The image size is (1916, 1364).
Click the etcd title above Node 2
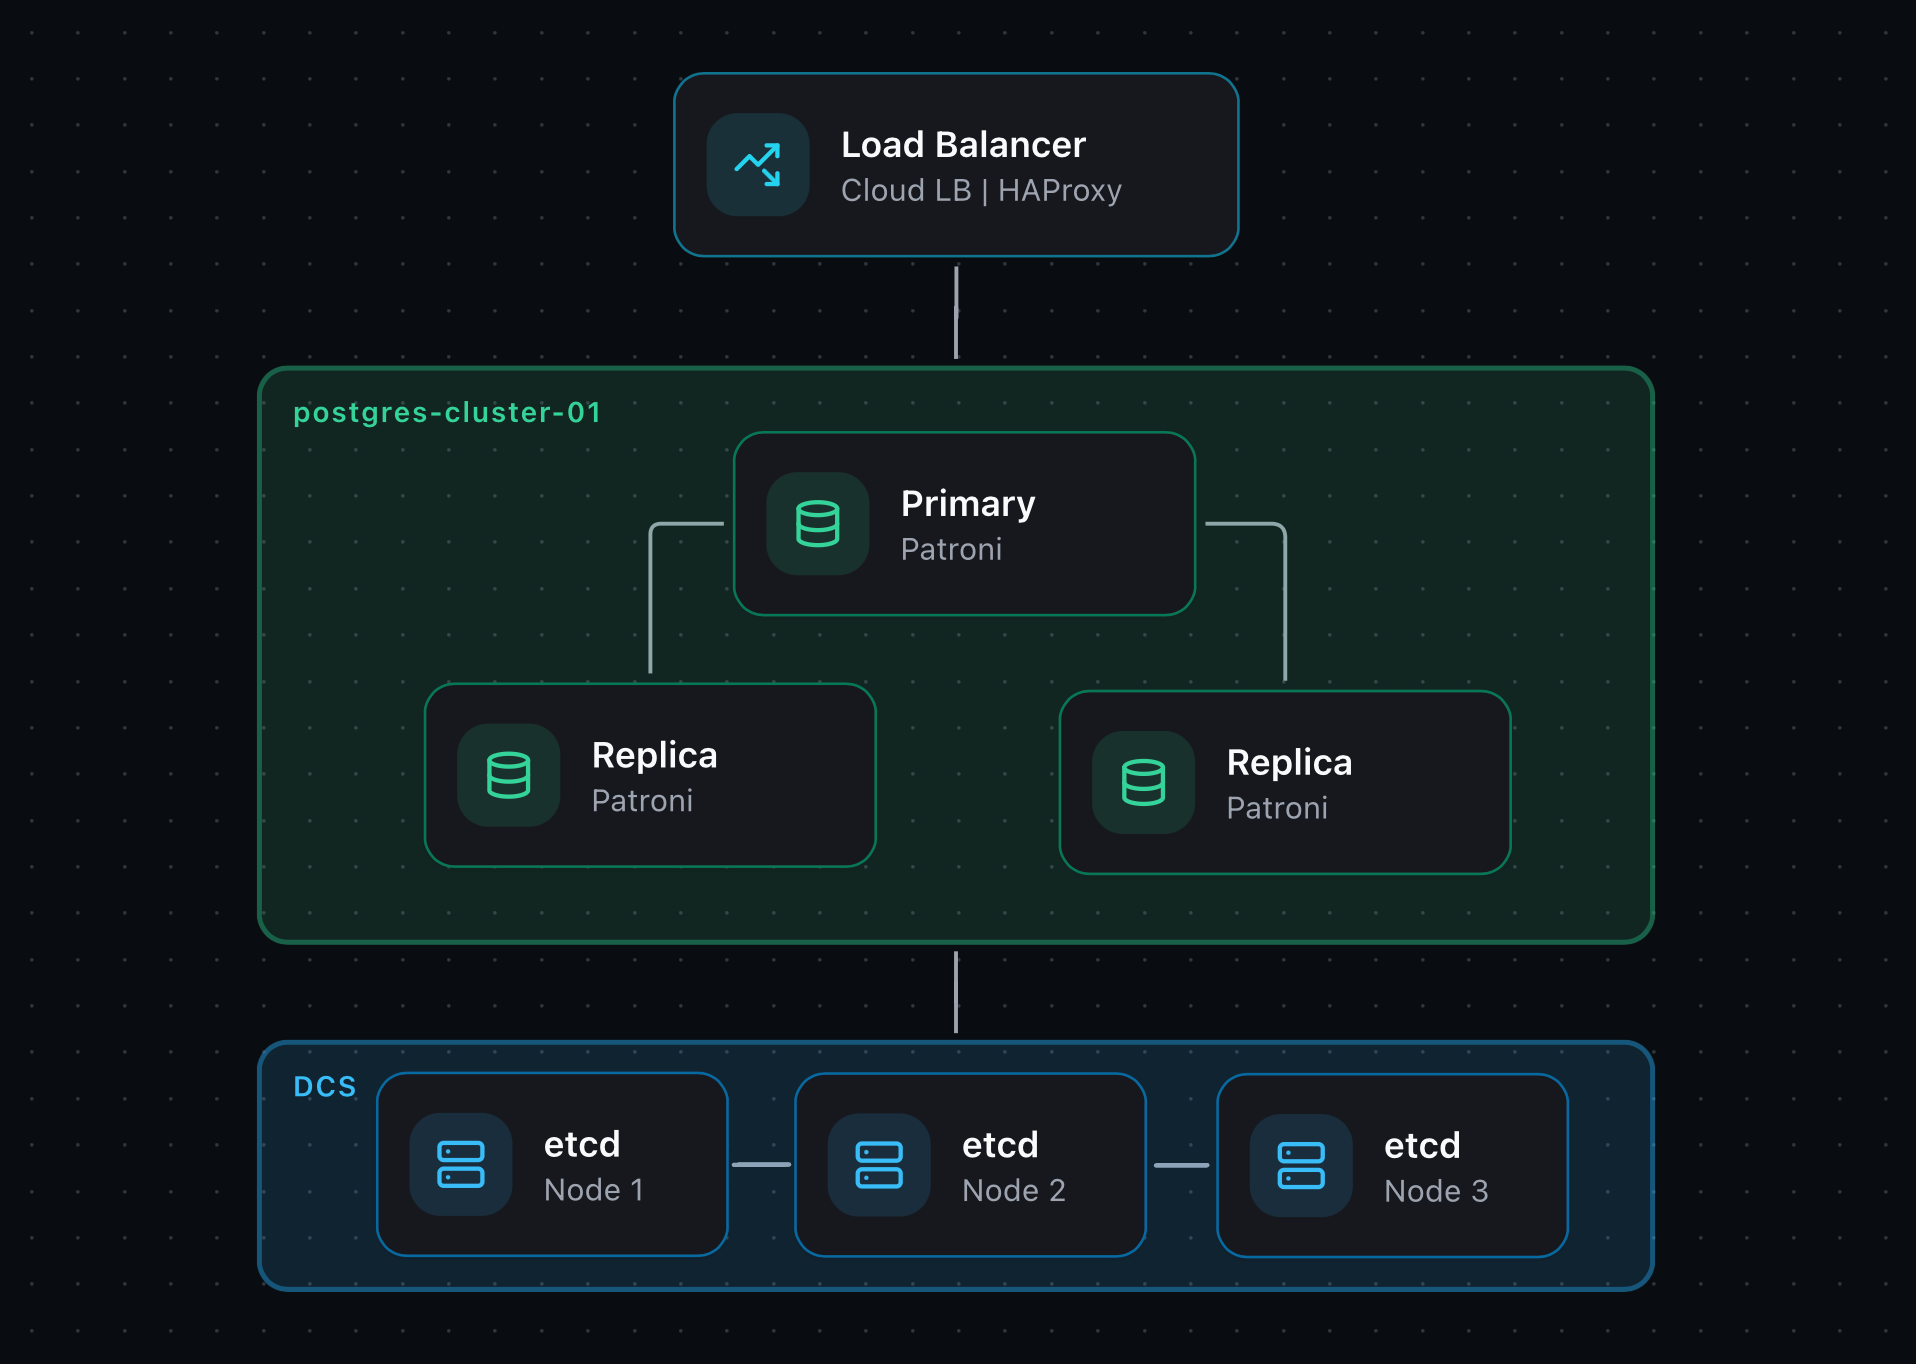coord(1000,1145)
